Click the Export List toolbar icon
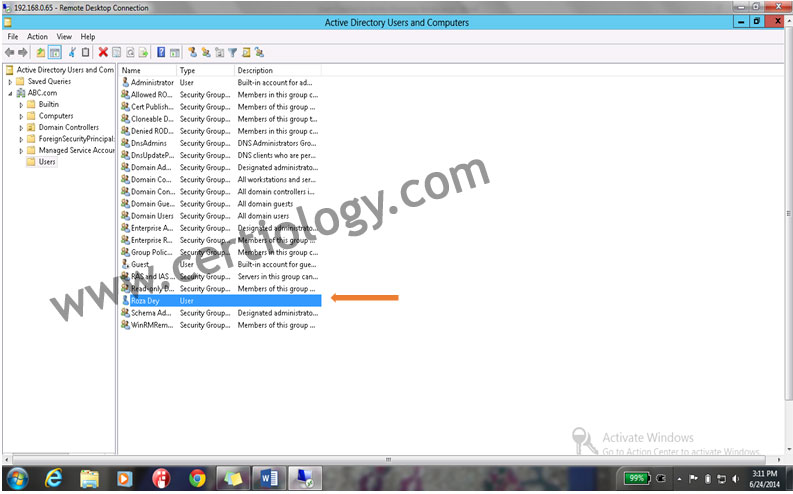Image resolution: width=793 pixels, height=494 pixels. (144, 53)
